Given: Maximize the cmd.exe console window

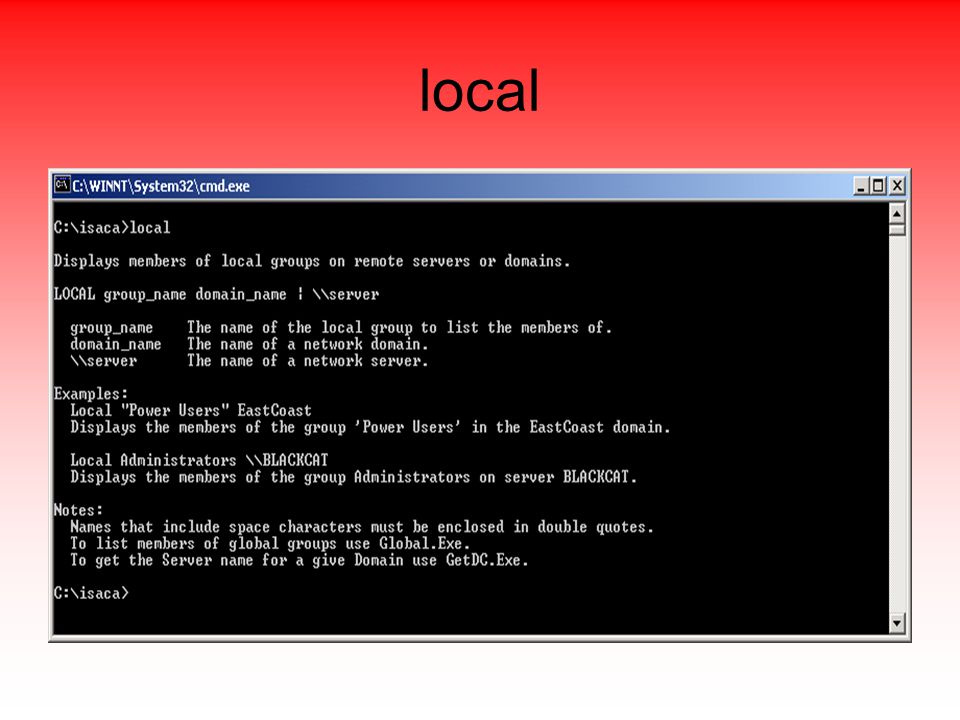Looking at the screenshot, I should [878, 186].
